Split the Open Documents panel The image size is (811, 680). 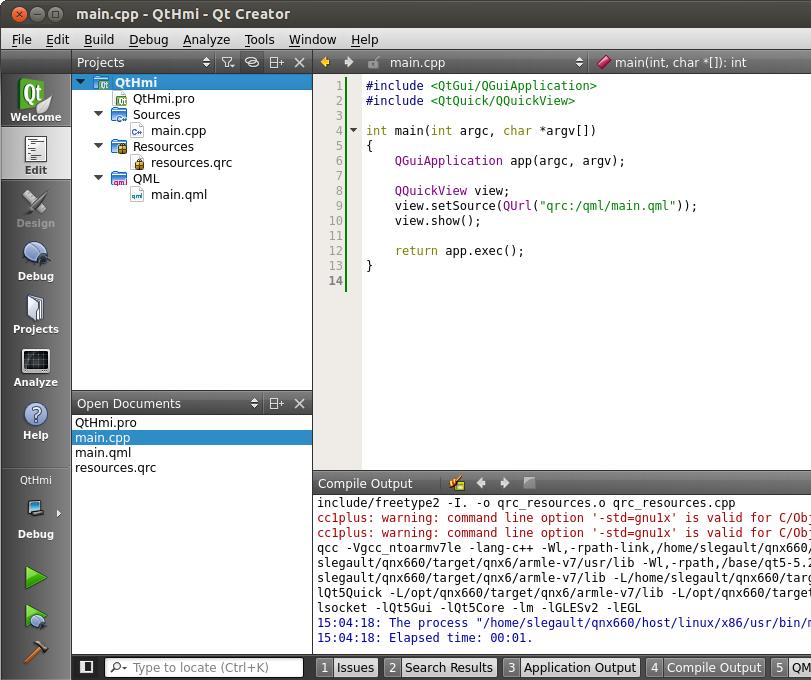277,403
